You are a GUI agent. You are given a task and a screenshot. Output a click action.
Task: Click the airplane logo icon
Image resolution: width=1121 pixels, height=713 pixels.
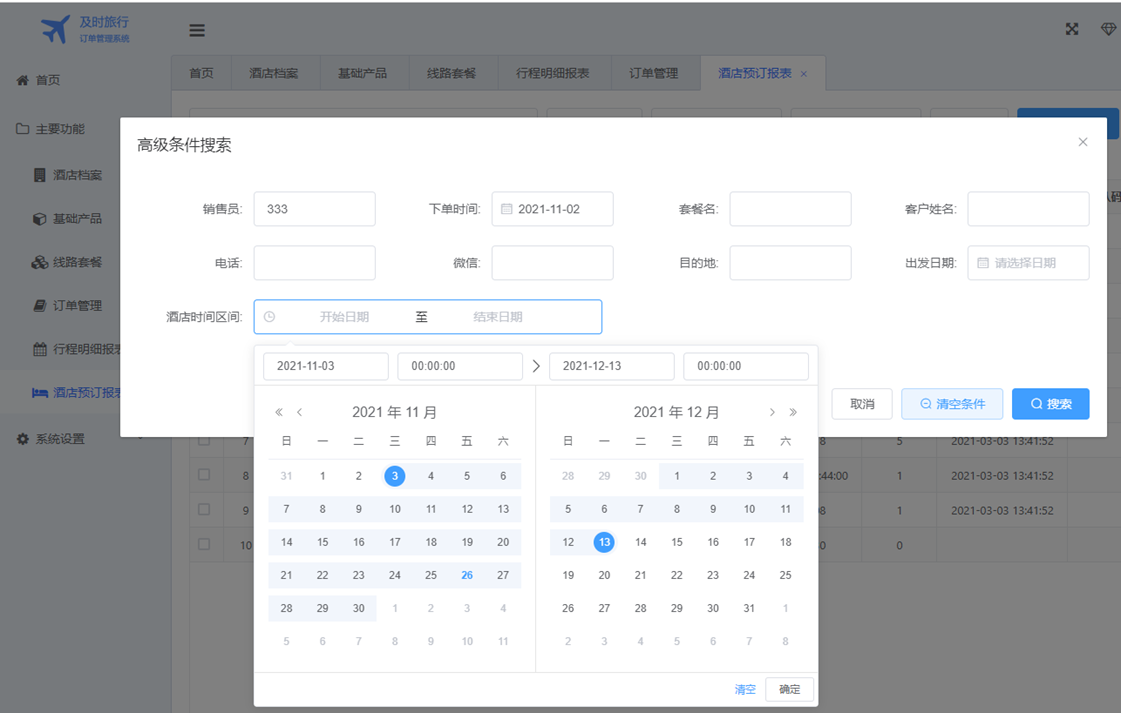(55, 29)
